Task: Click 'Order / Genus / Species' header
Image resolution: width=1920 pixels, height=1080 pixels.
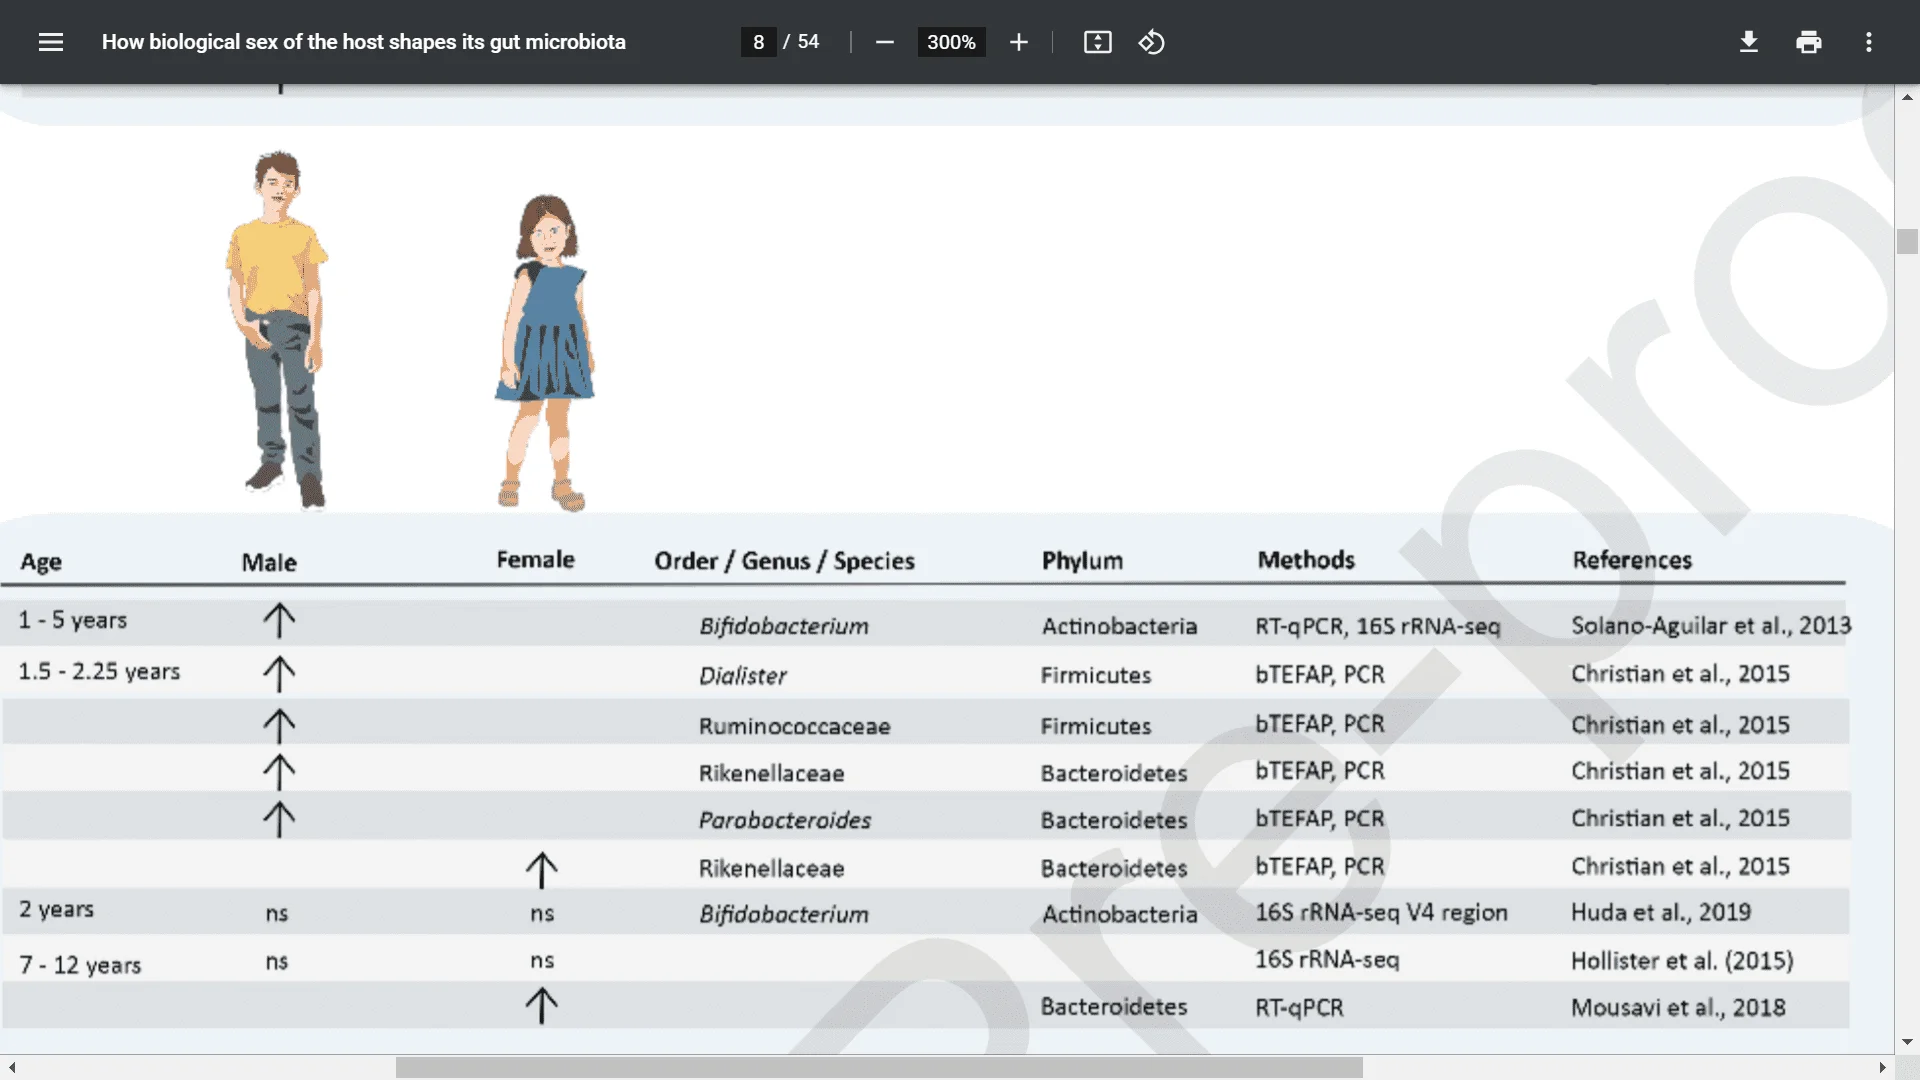Action: tap(784, 561)
